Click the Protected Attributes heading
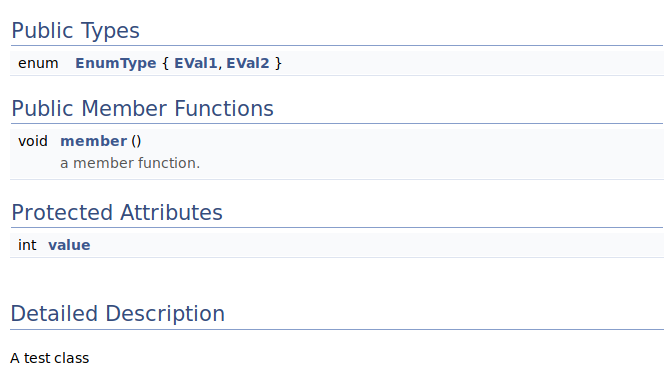666x376 pixels. coord(117,212)
